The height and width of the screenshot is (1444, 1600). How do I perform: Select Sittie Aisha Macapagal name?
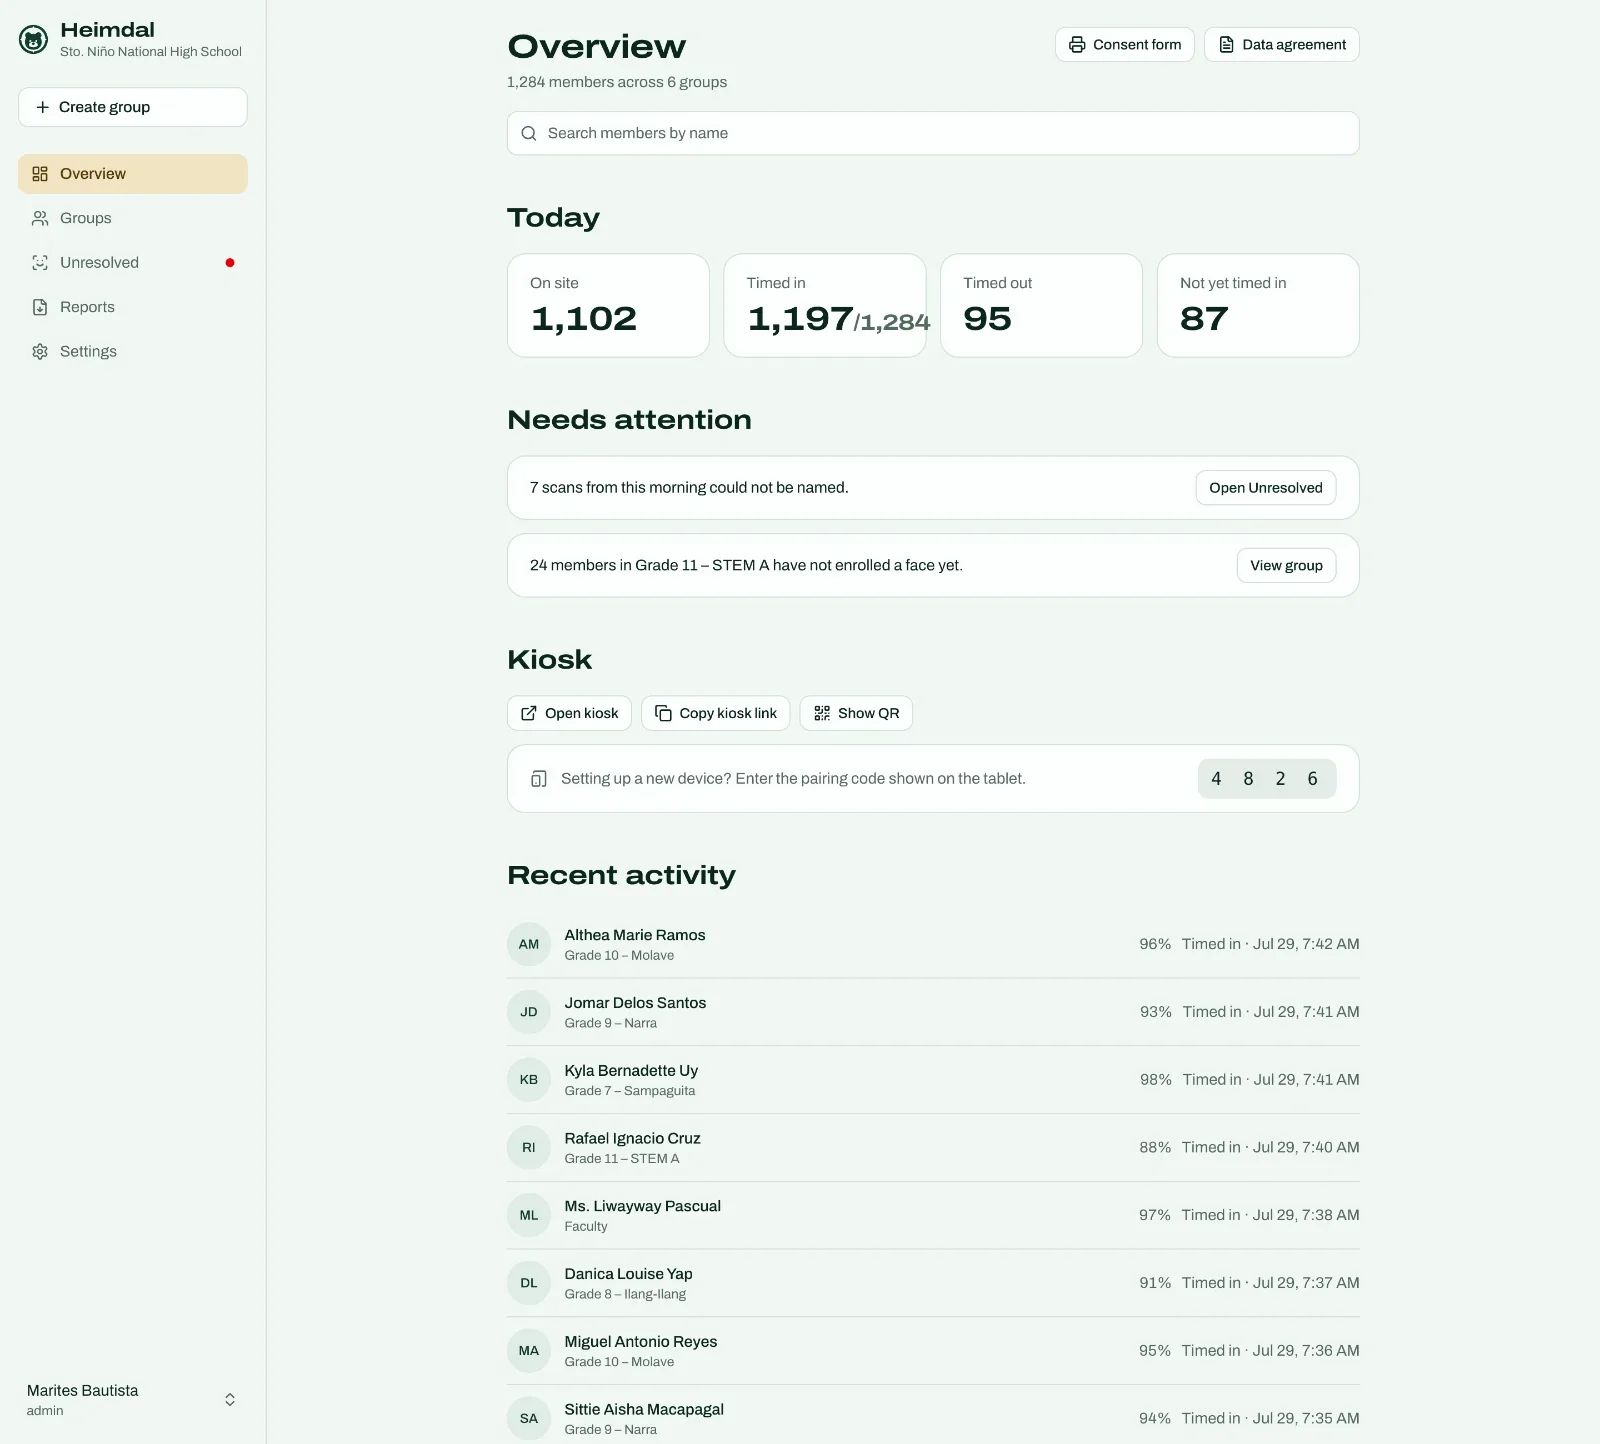644,1410
